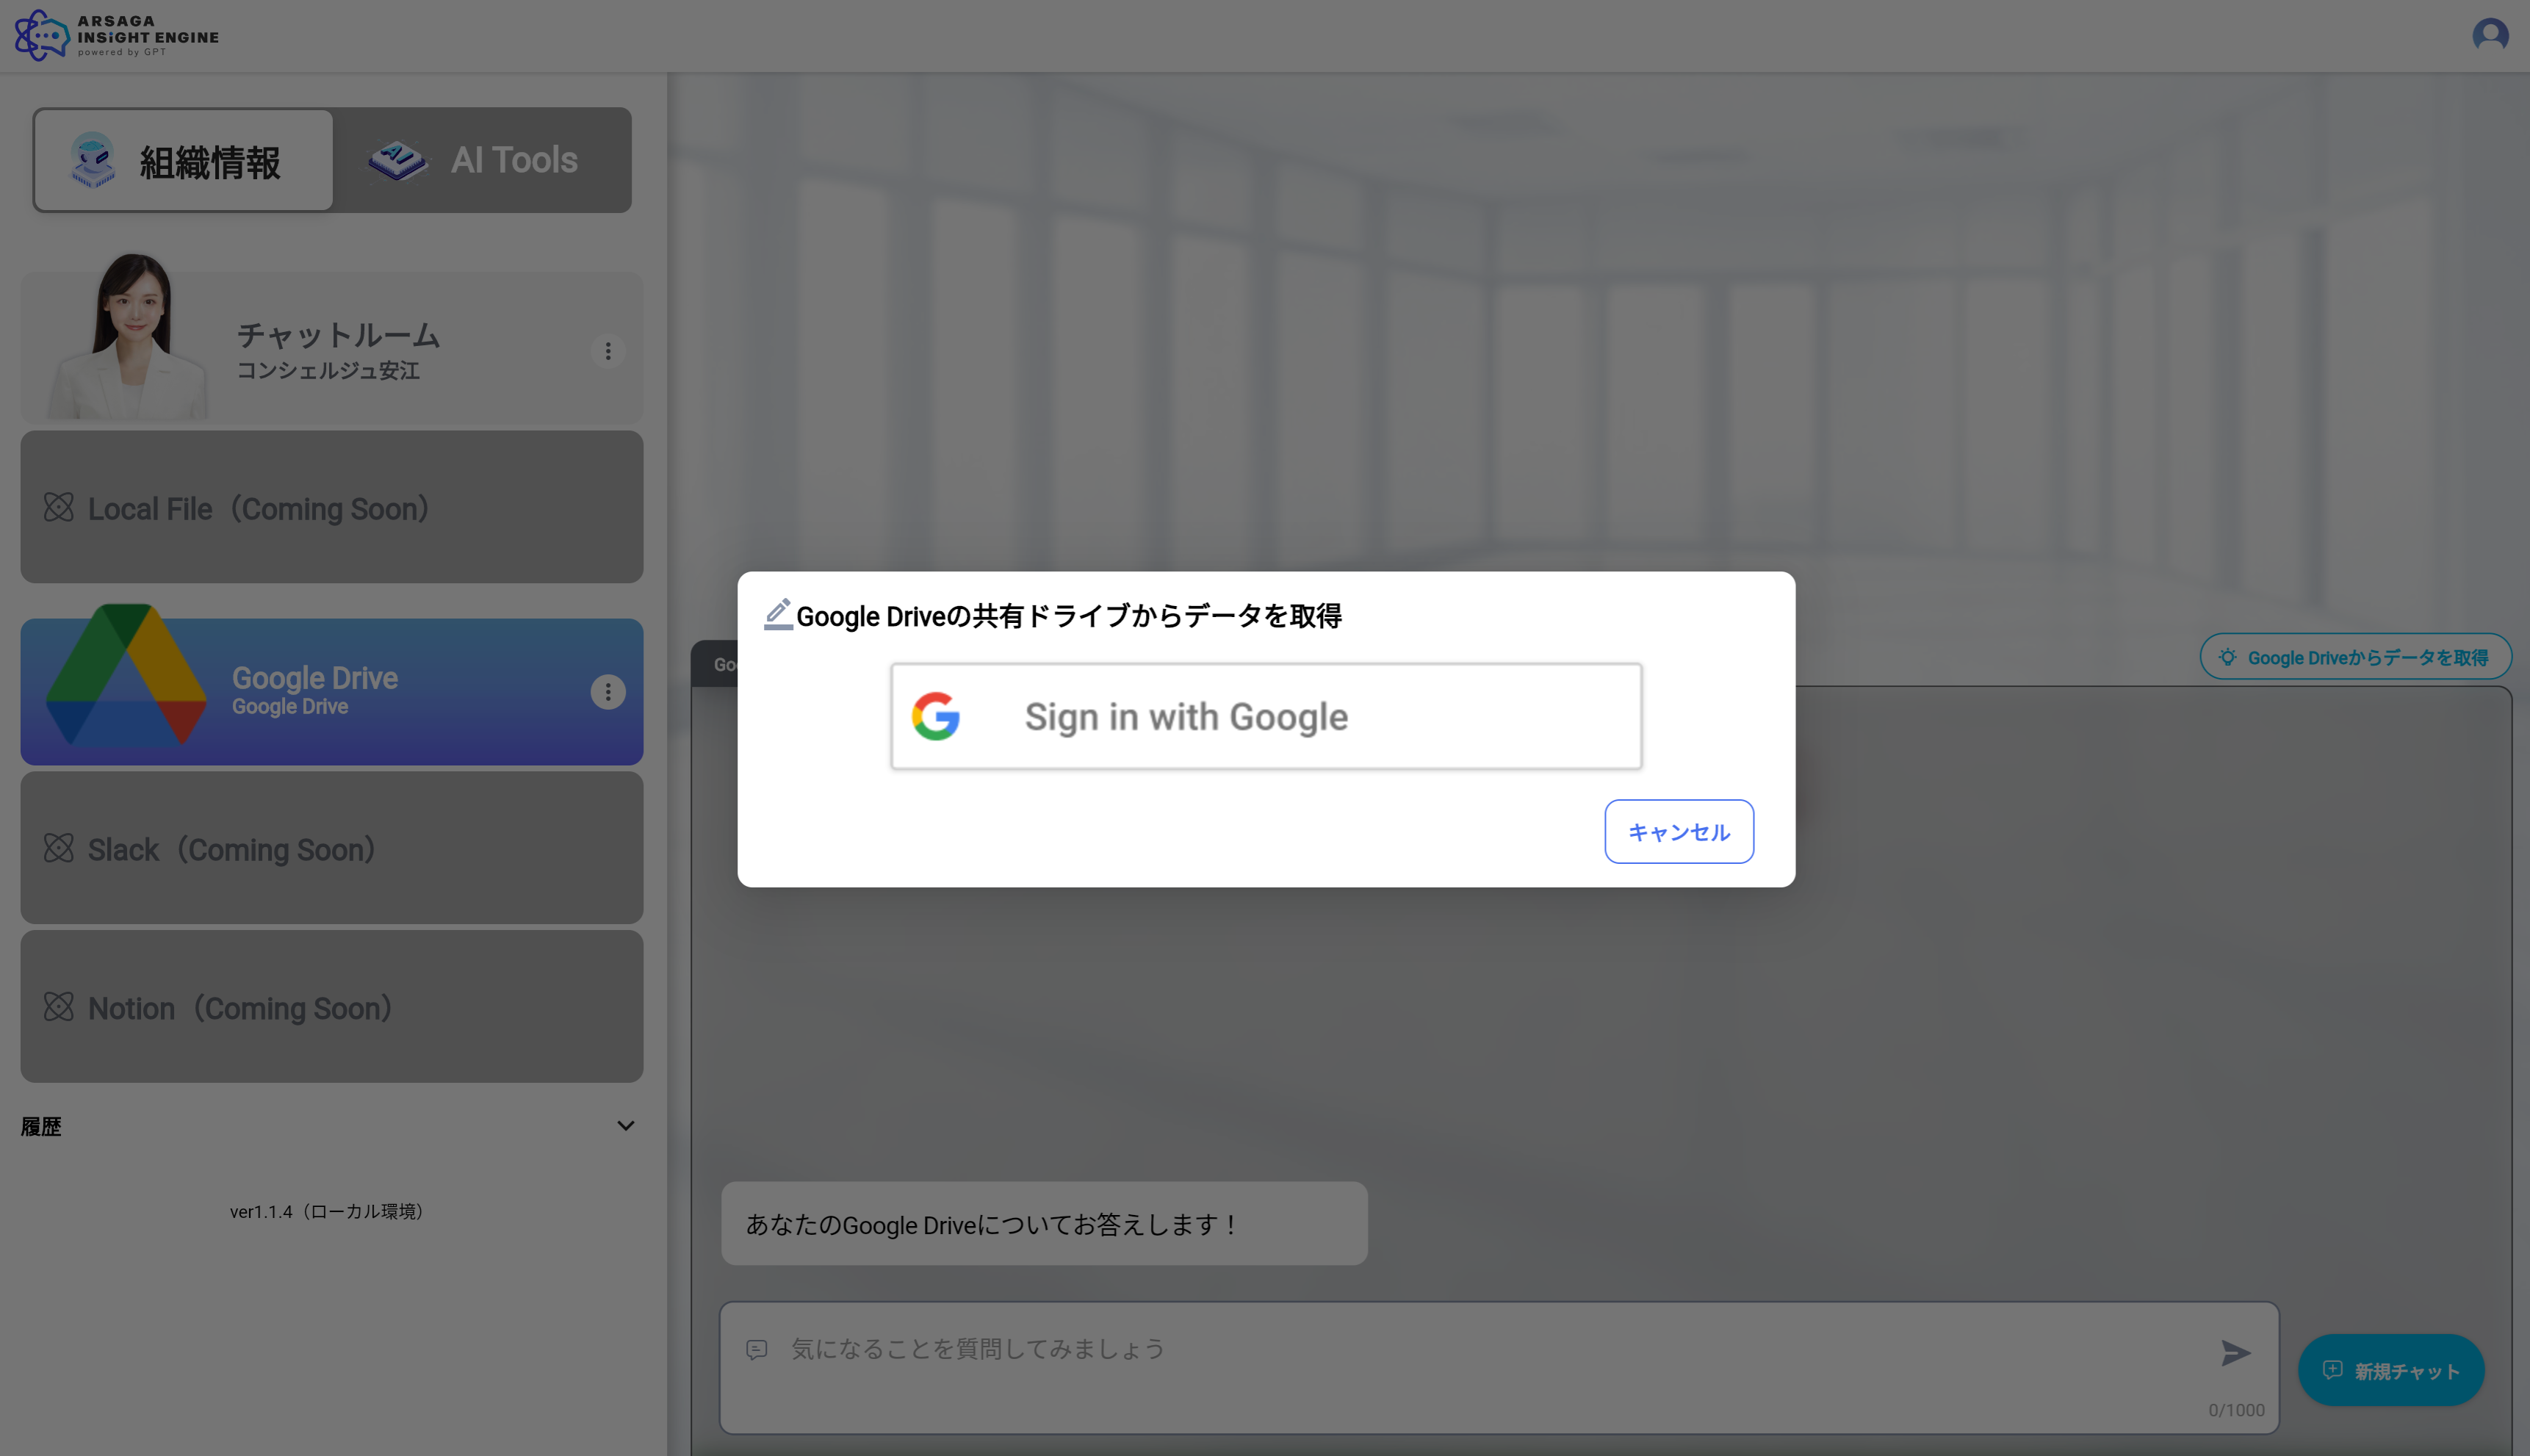Open chat room three-dot options menu
This screenshot has height=1456, width=2530.
click(x=607, y=351)
